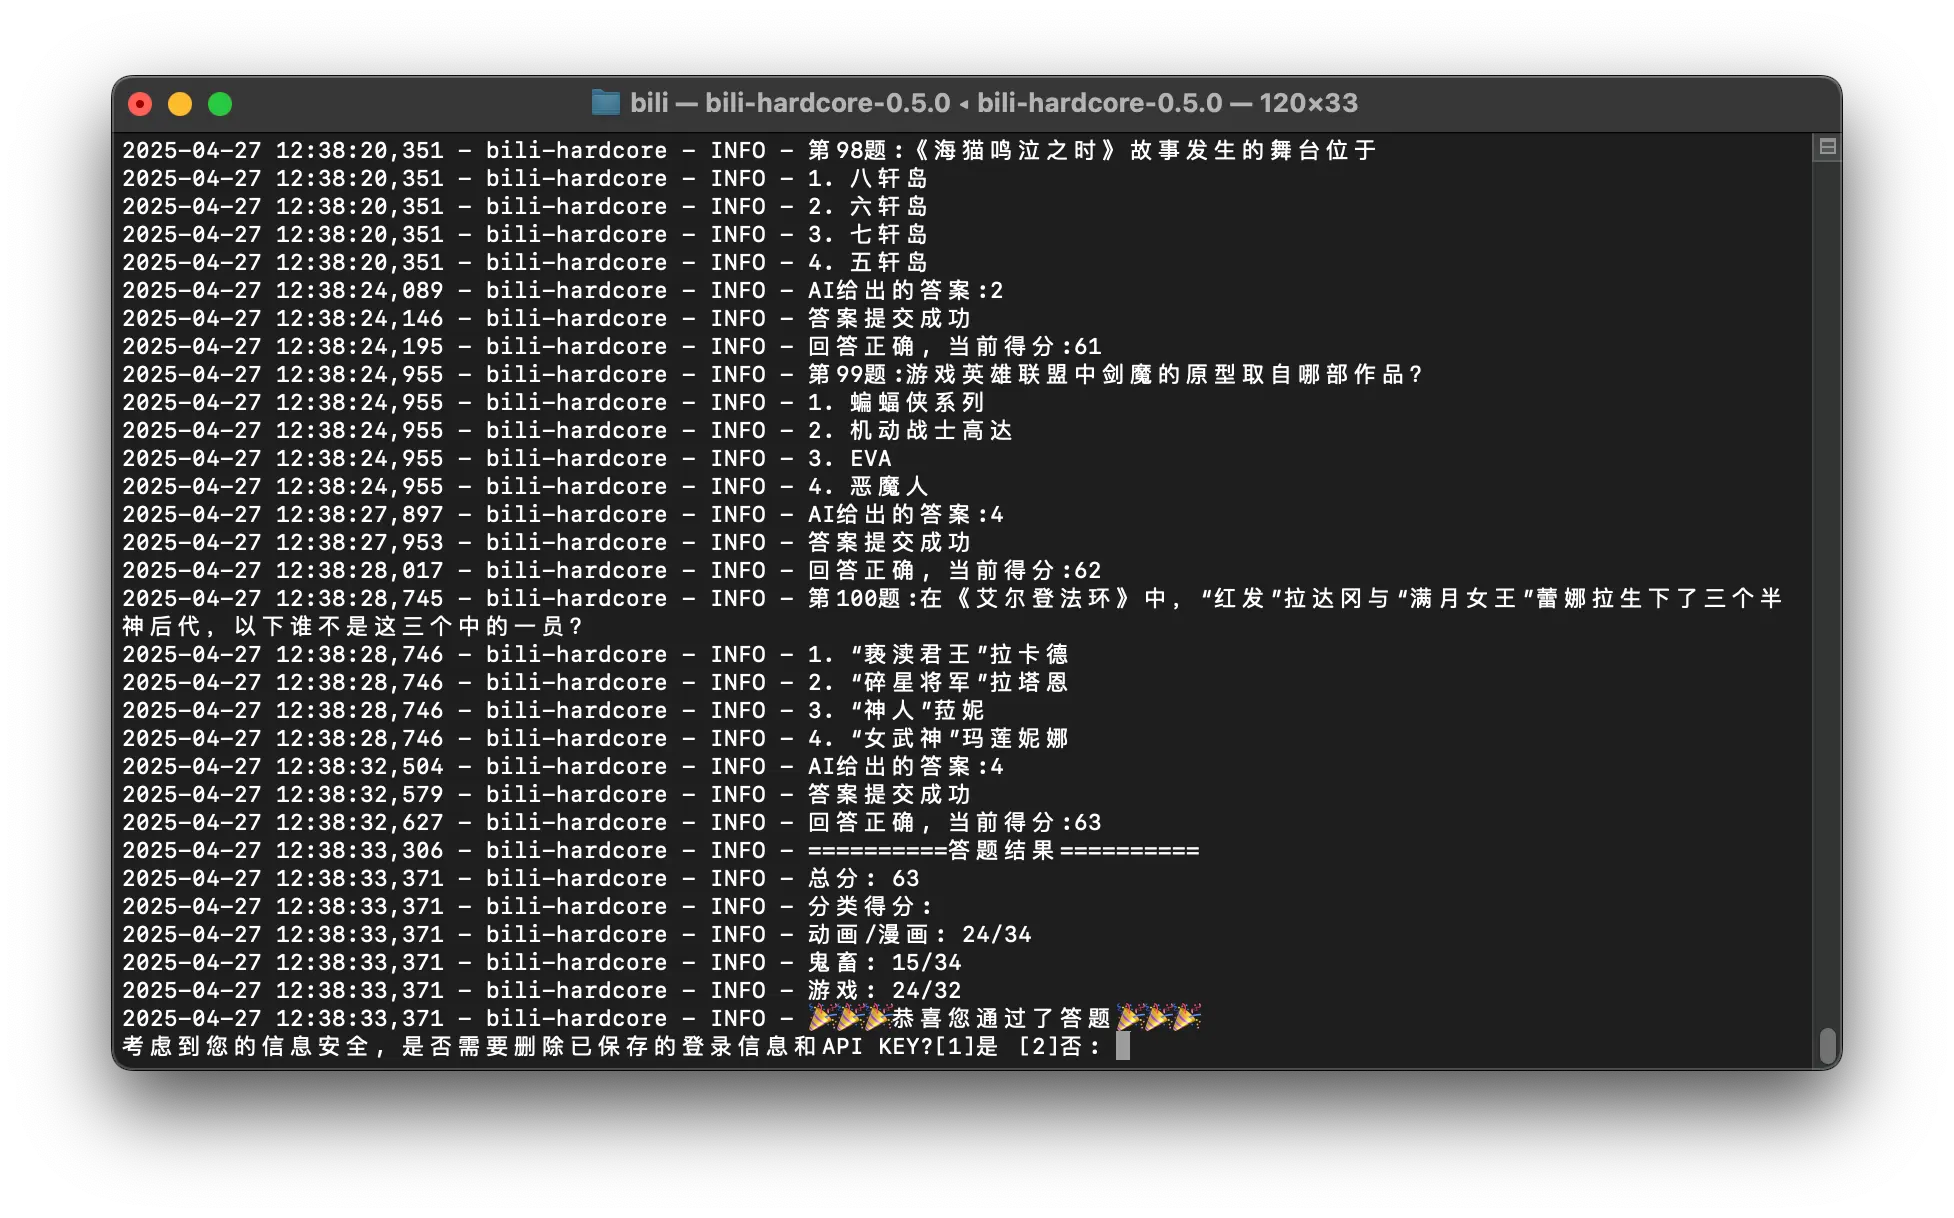The image size is (1954, 1218).
Task: Click the option 2. 机动战士高达
Action: click(x=911, y=430)
